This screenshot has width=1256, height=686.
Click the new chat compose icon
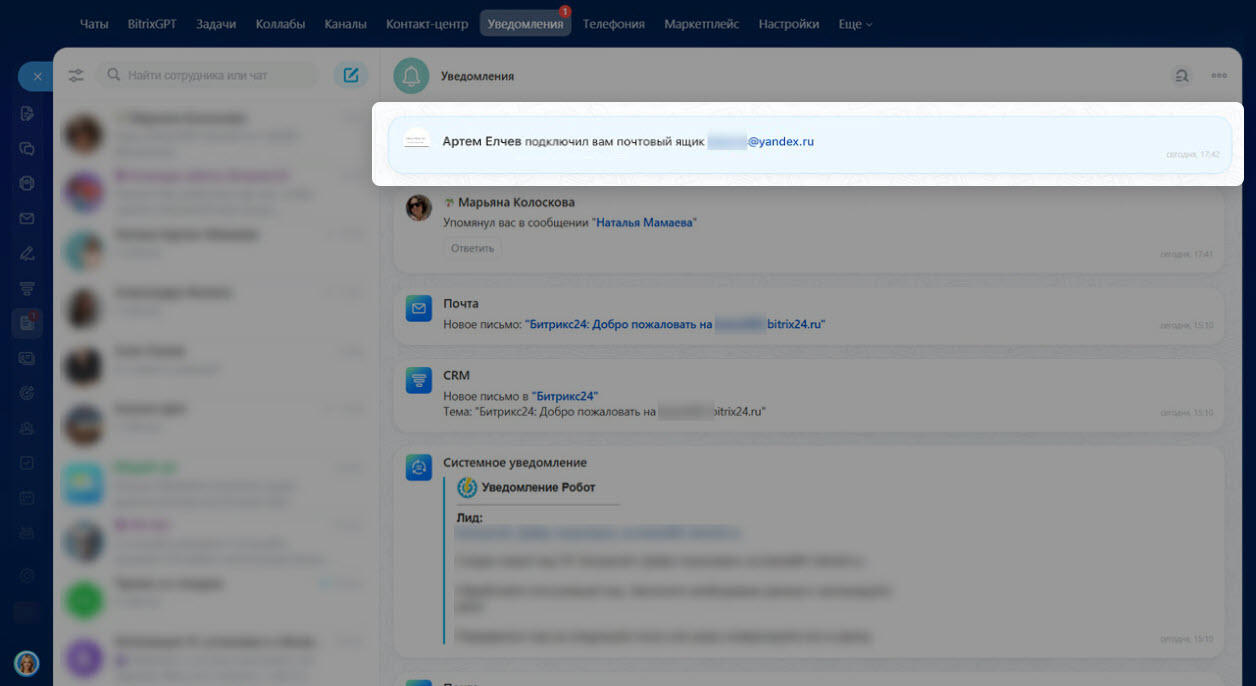click(x=351, y=75)
